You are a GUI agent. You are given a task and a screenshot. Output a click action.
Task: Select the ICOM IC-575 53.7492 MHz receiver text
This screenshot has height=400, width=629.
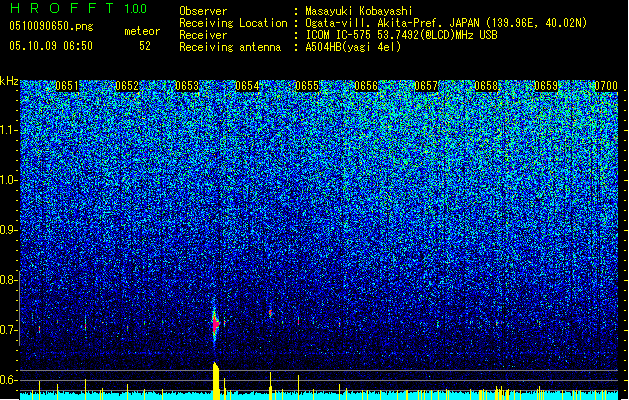point(401,35)
